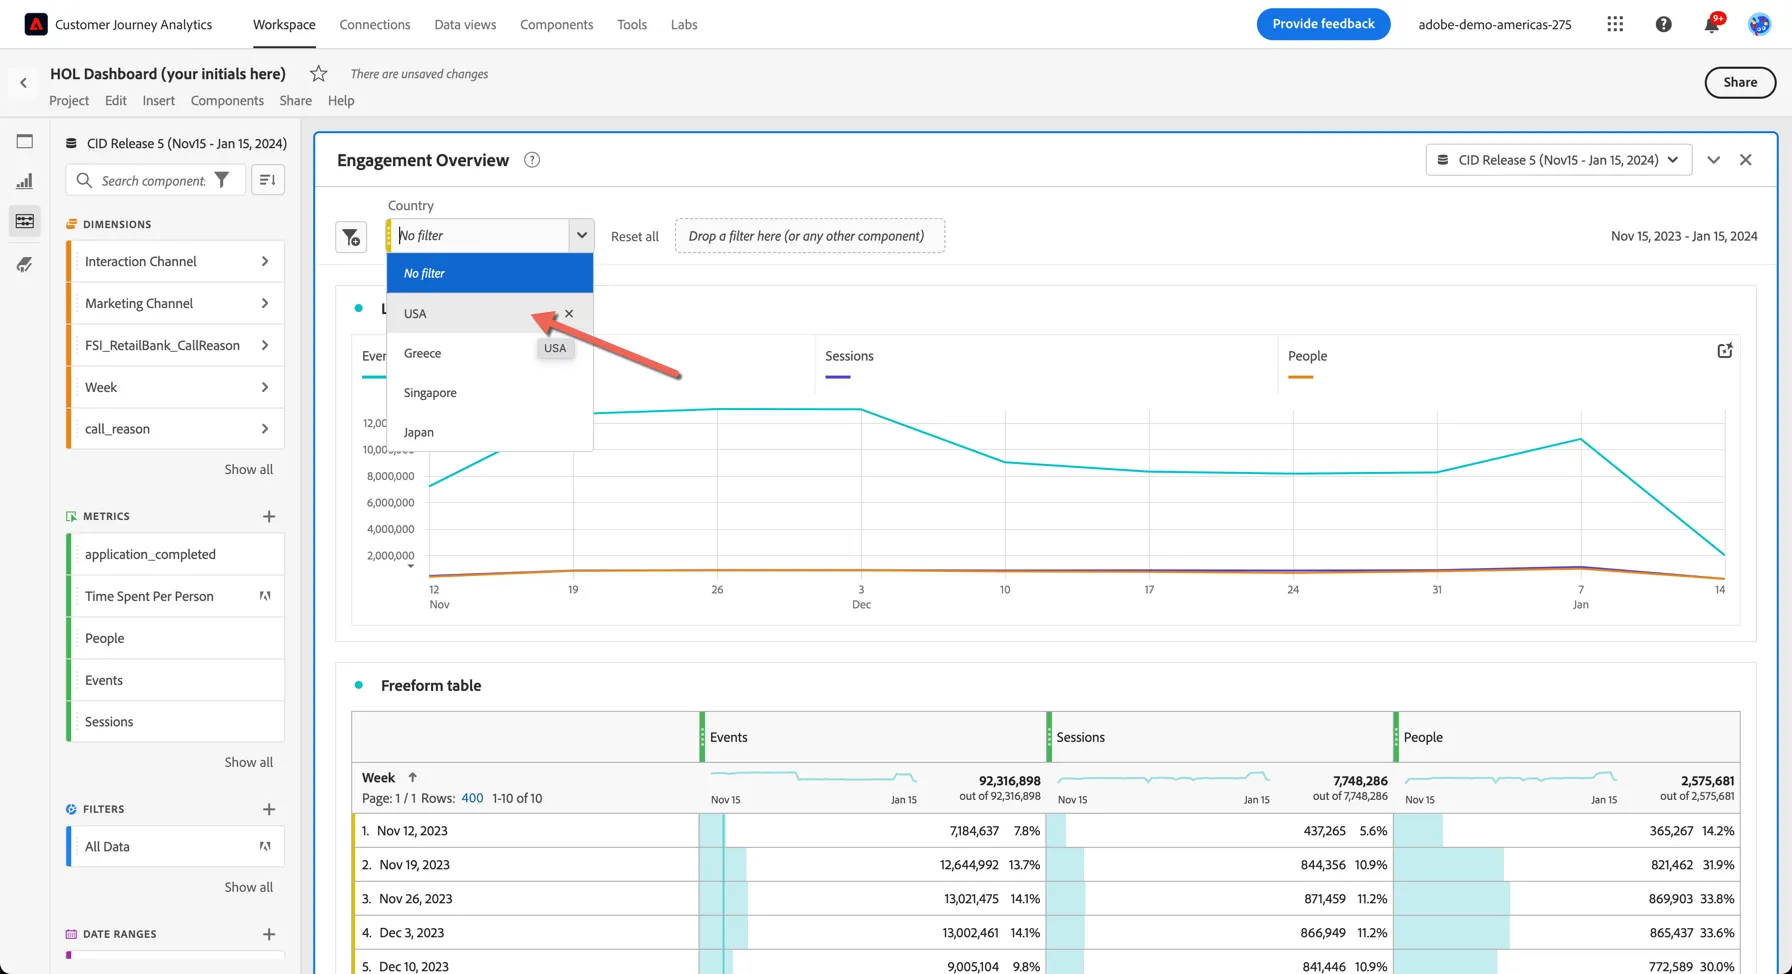Open the Insert menu
The image size is (1792, 974).
pyautogui.click(x=158, y=100)
